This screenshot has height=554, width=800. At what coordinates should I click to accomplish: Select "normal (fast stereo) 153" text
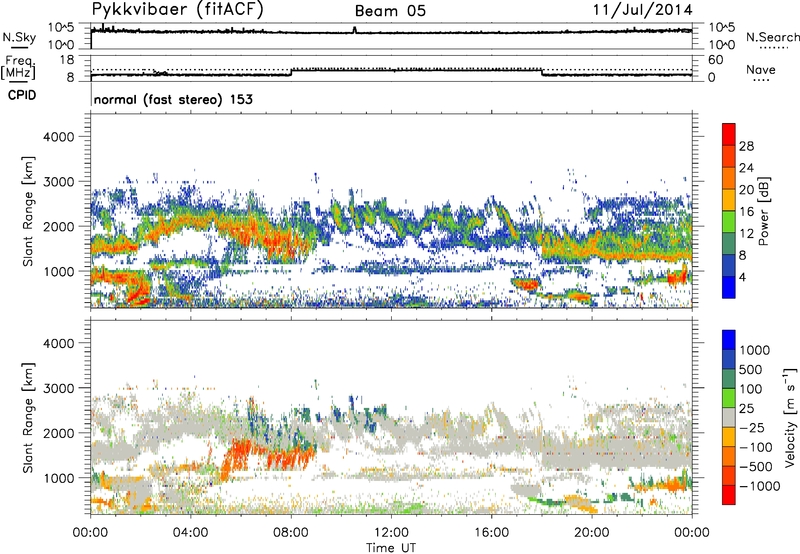pyautogui.click(x=173, y=99)
